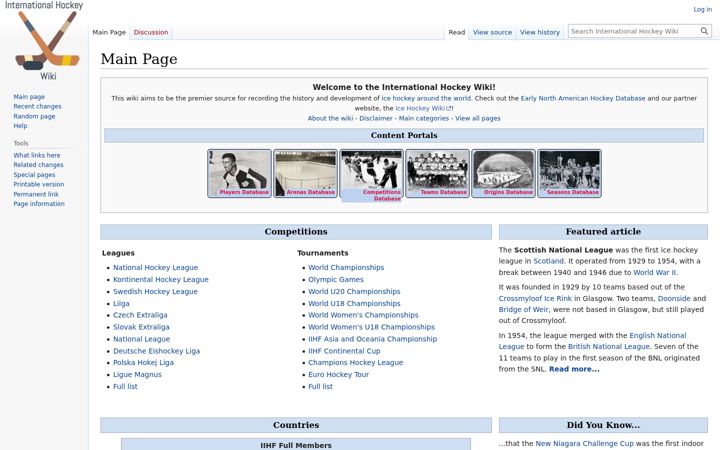Open the Liiga league link

[x=121, y=303]
